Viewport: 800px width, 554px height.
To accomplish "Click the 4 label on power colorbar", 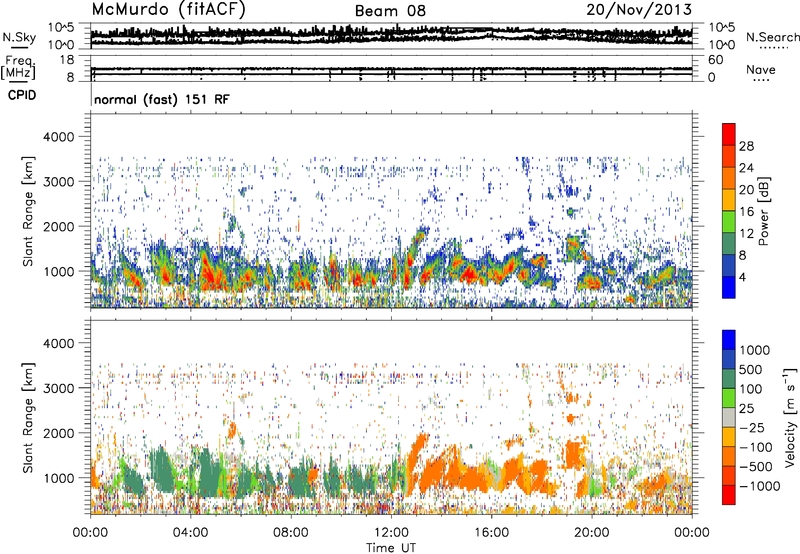I will tap(743, 278).
